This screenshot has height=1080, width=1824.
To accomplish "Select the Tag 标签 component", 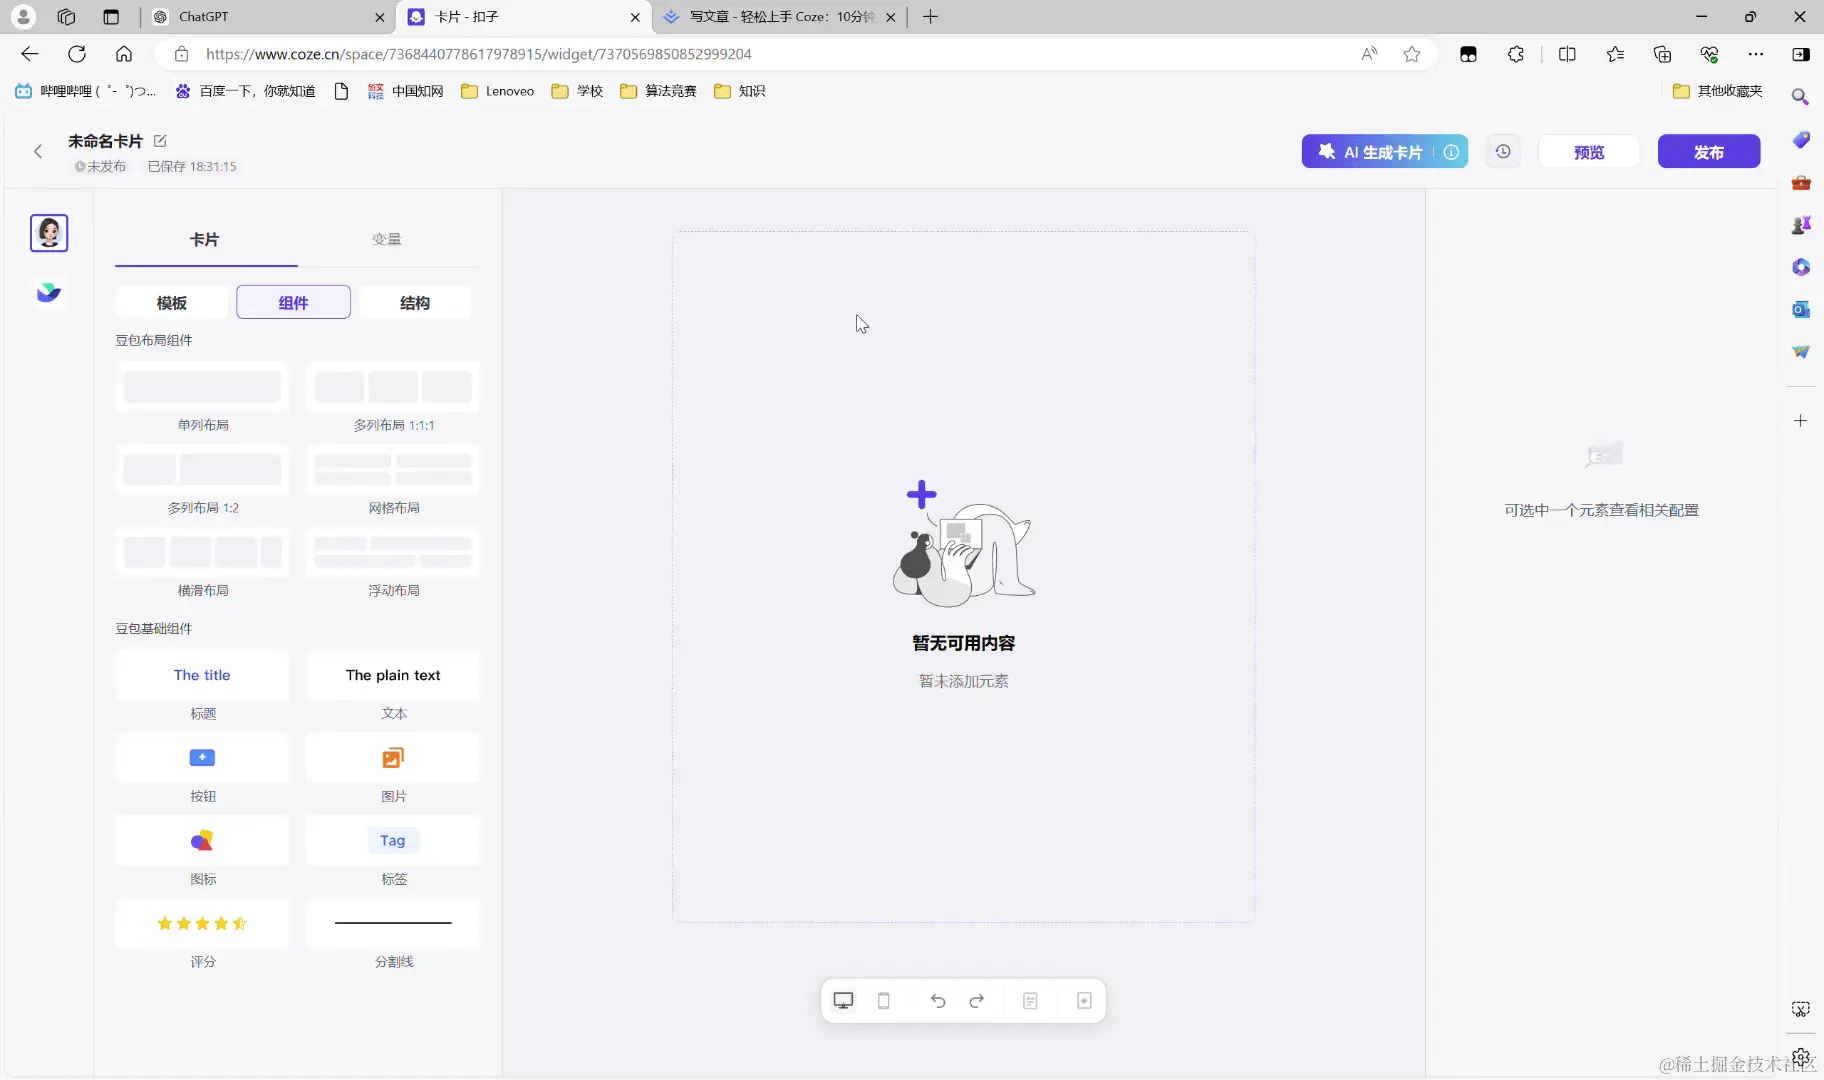I will 393,841.
